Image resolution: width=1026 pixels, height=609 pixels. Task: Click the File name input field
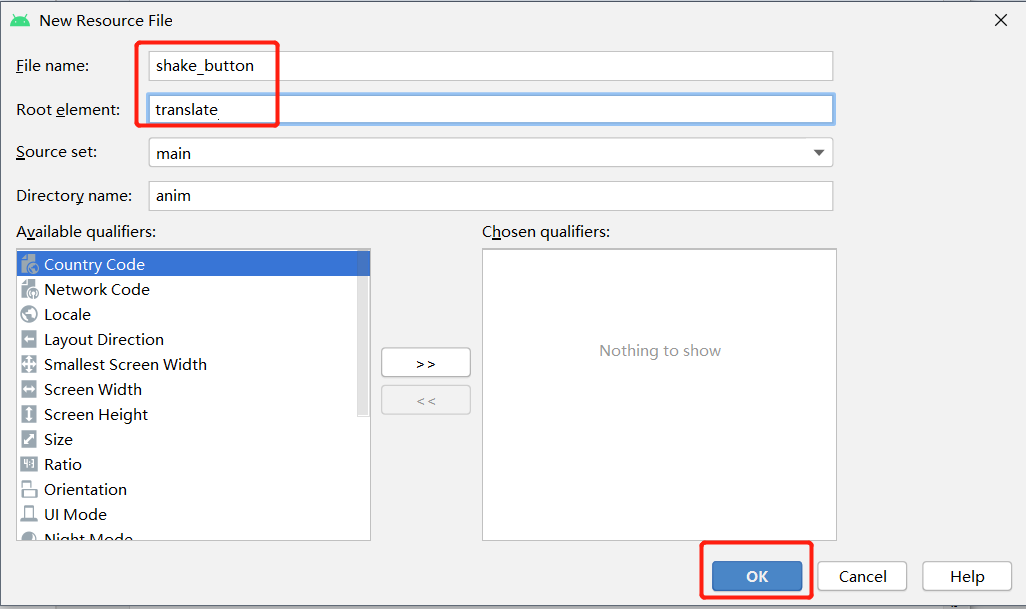(x=491, y=65)
